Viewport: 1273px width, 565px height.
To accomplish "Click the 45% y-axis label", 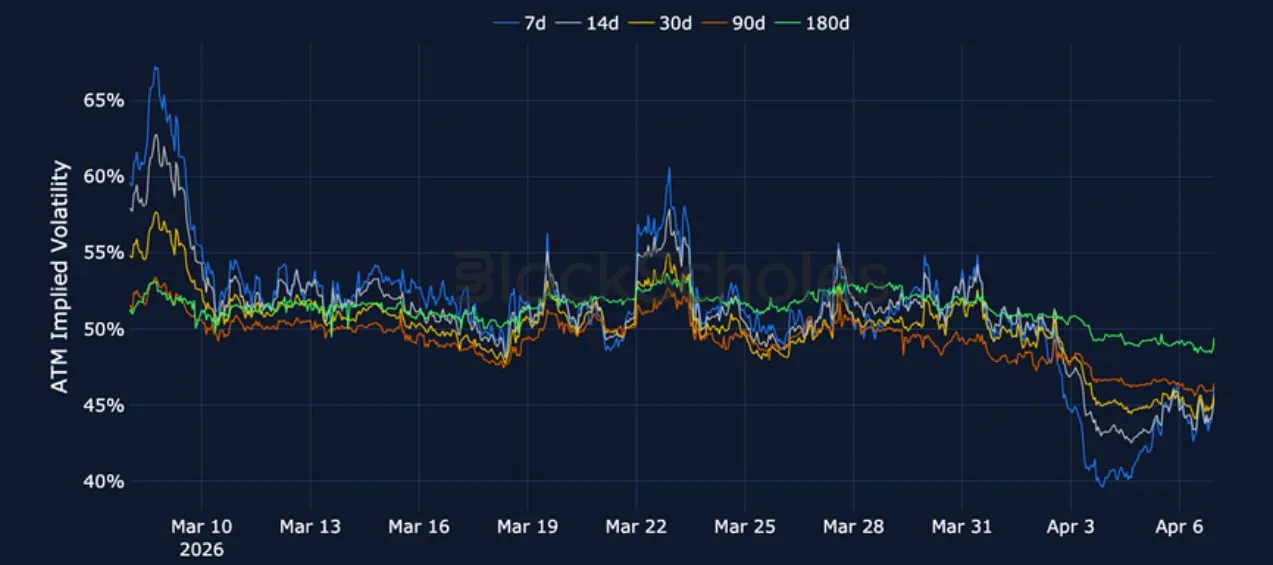I will [x=104, y=405].
